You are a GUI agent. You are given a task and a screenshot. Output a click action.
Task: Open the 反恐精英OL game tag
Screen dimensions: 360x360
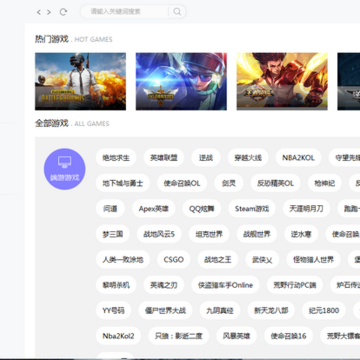click(x=276, y=183)
